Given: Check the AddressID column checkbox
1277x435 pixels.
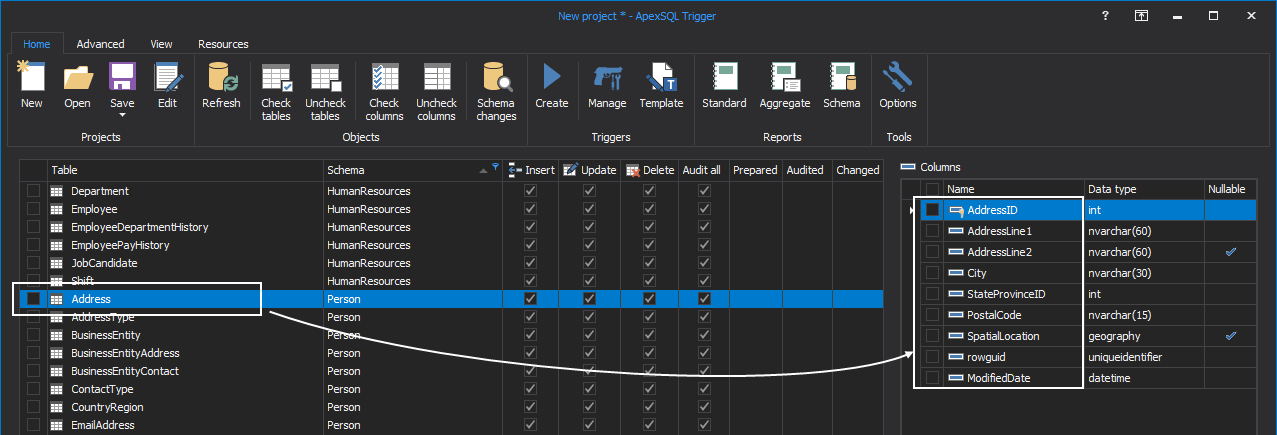Looking at the screenshot, I should pyautogui.click(x=933, y=210).
